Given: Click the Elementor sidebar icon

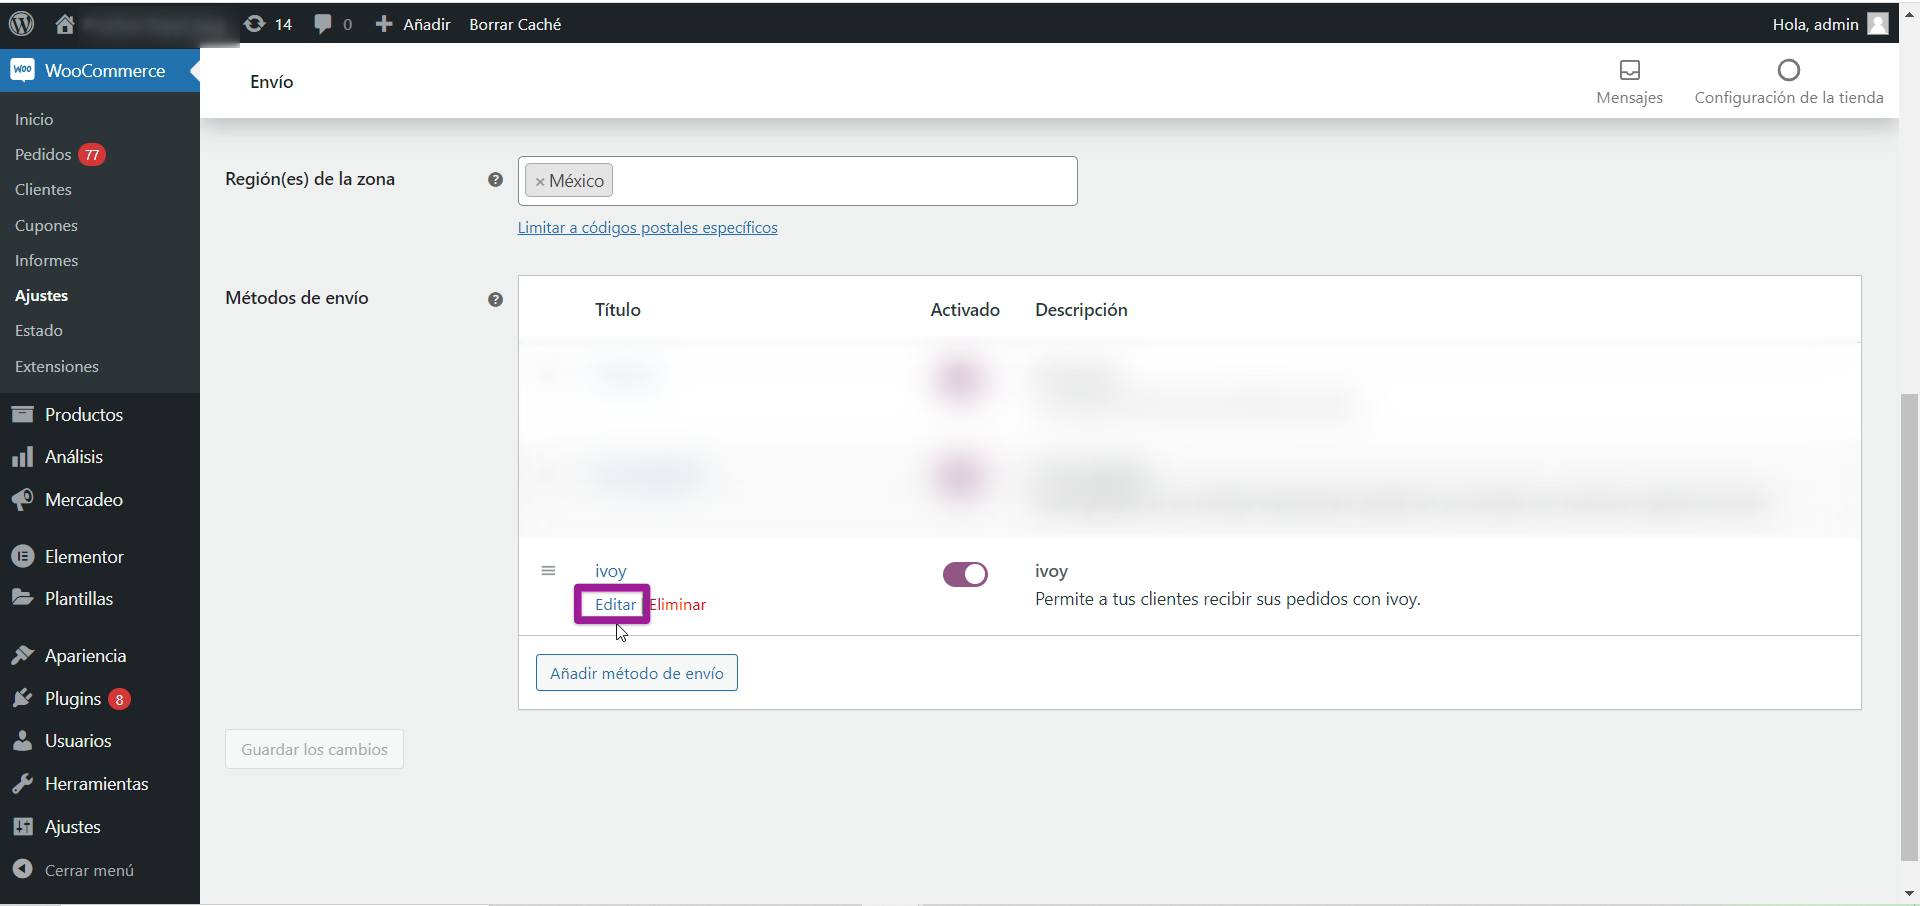Looking at the screenshot, I should 22,556.
